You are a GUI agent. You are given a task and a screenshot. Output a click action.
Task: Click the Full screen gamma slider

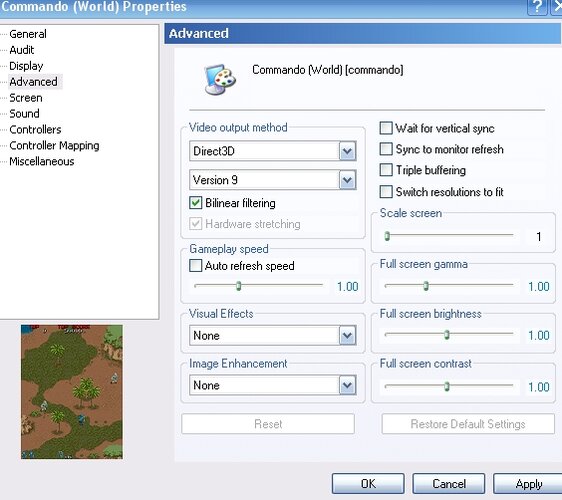coord(449,286)
